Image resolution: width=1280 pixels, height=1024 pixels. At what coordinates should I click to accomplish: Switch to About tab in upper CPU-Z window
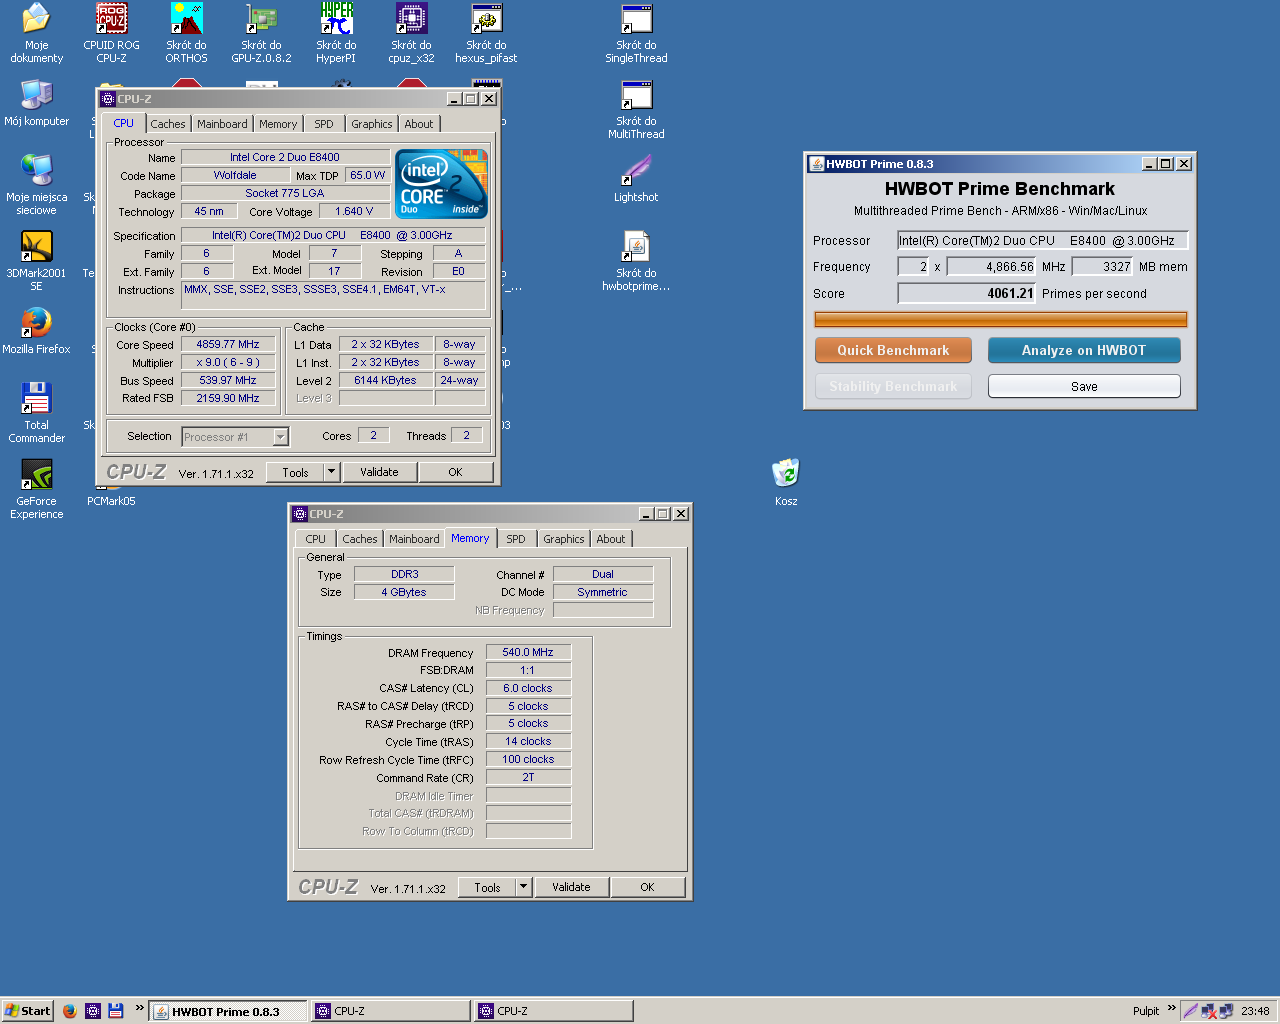click(419, 124)
